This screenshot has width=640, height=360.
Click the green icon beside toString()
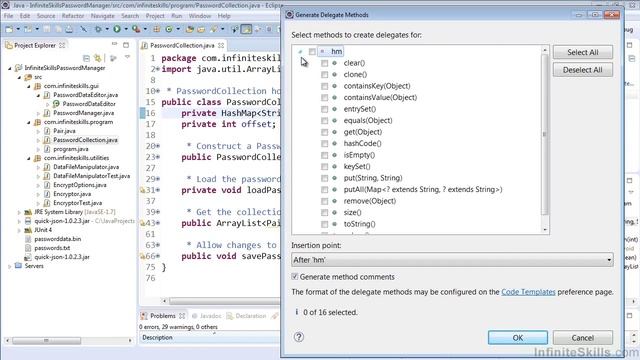tap(335, 224)
